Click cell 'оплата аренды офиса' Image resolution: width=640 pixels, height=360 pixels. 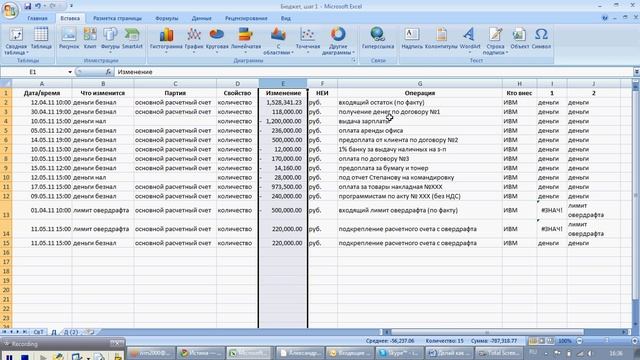coord(420,131)
